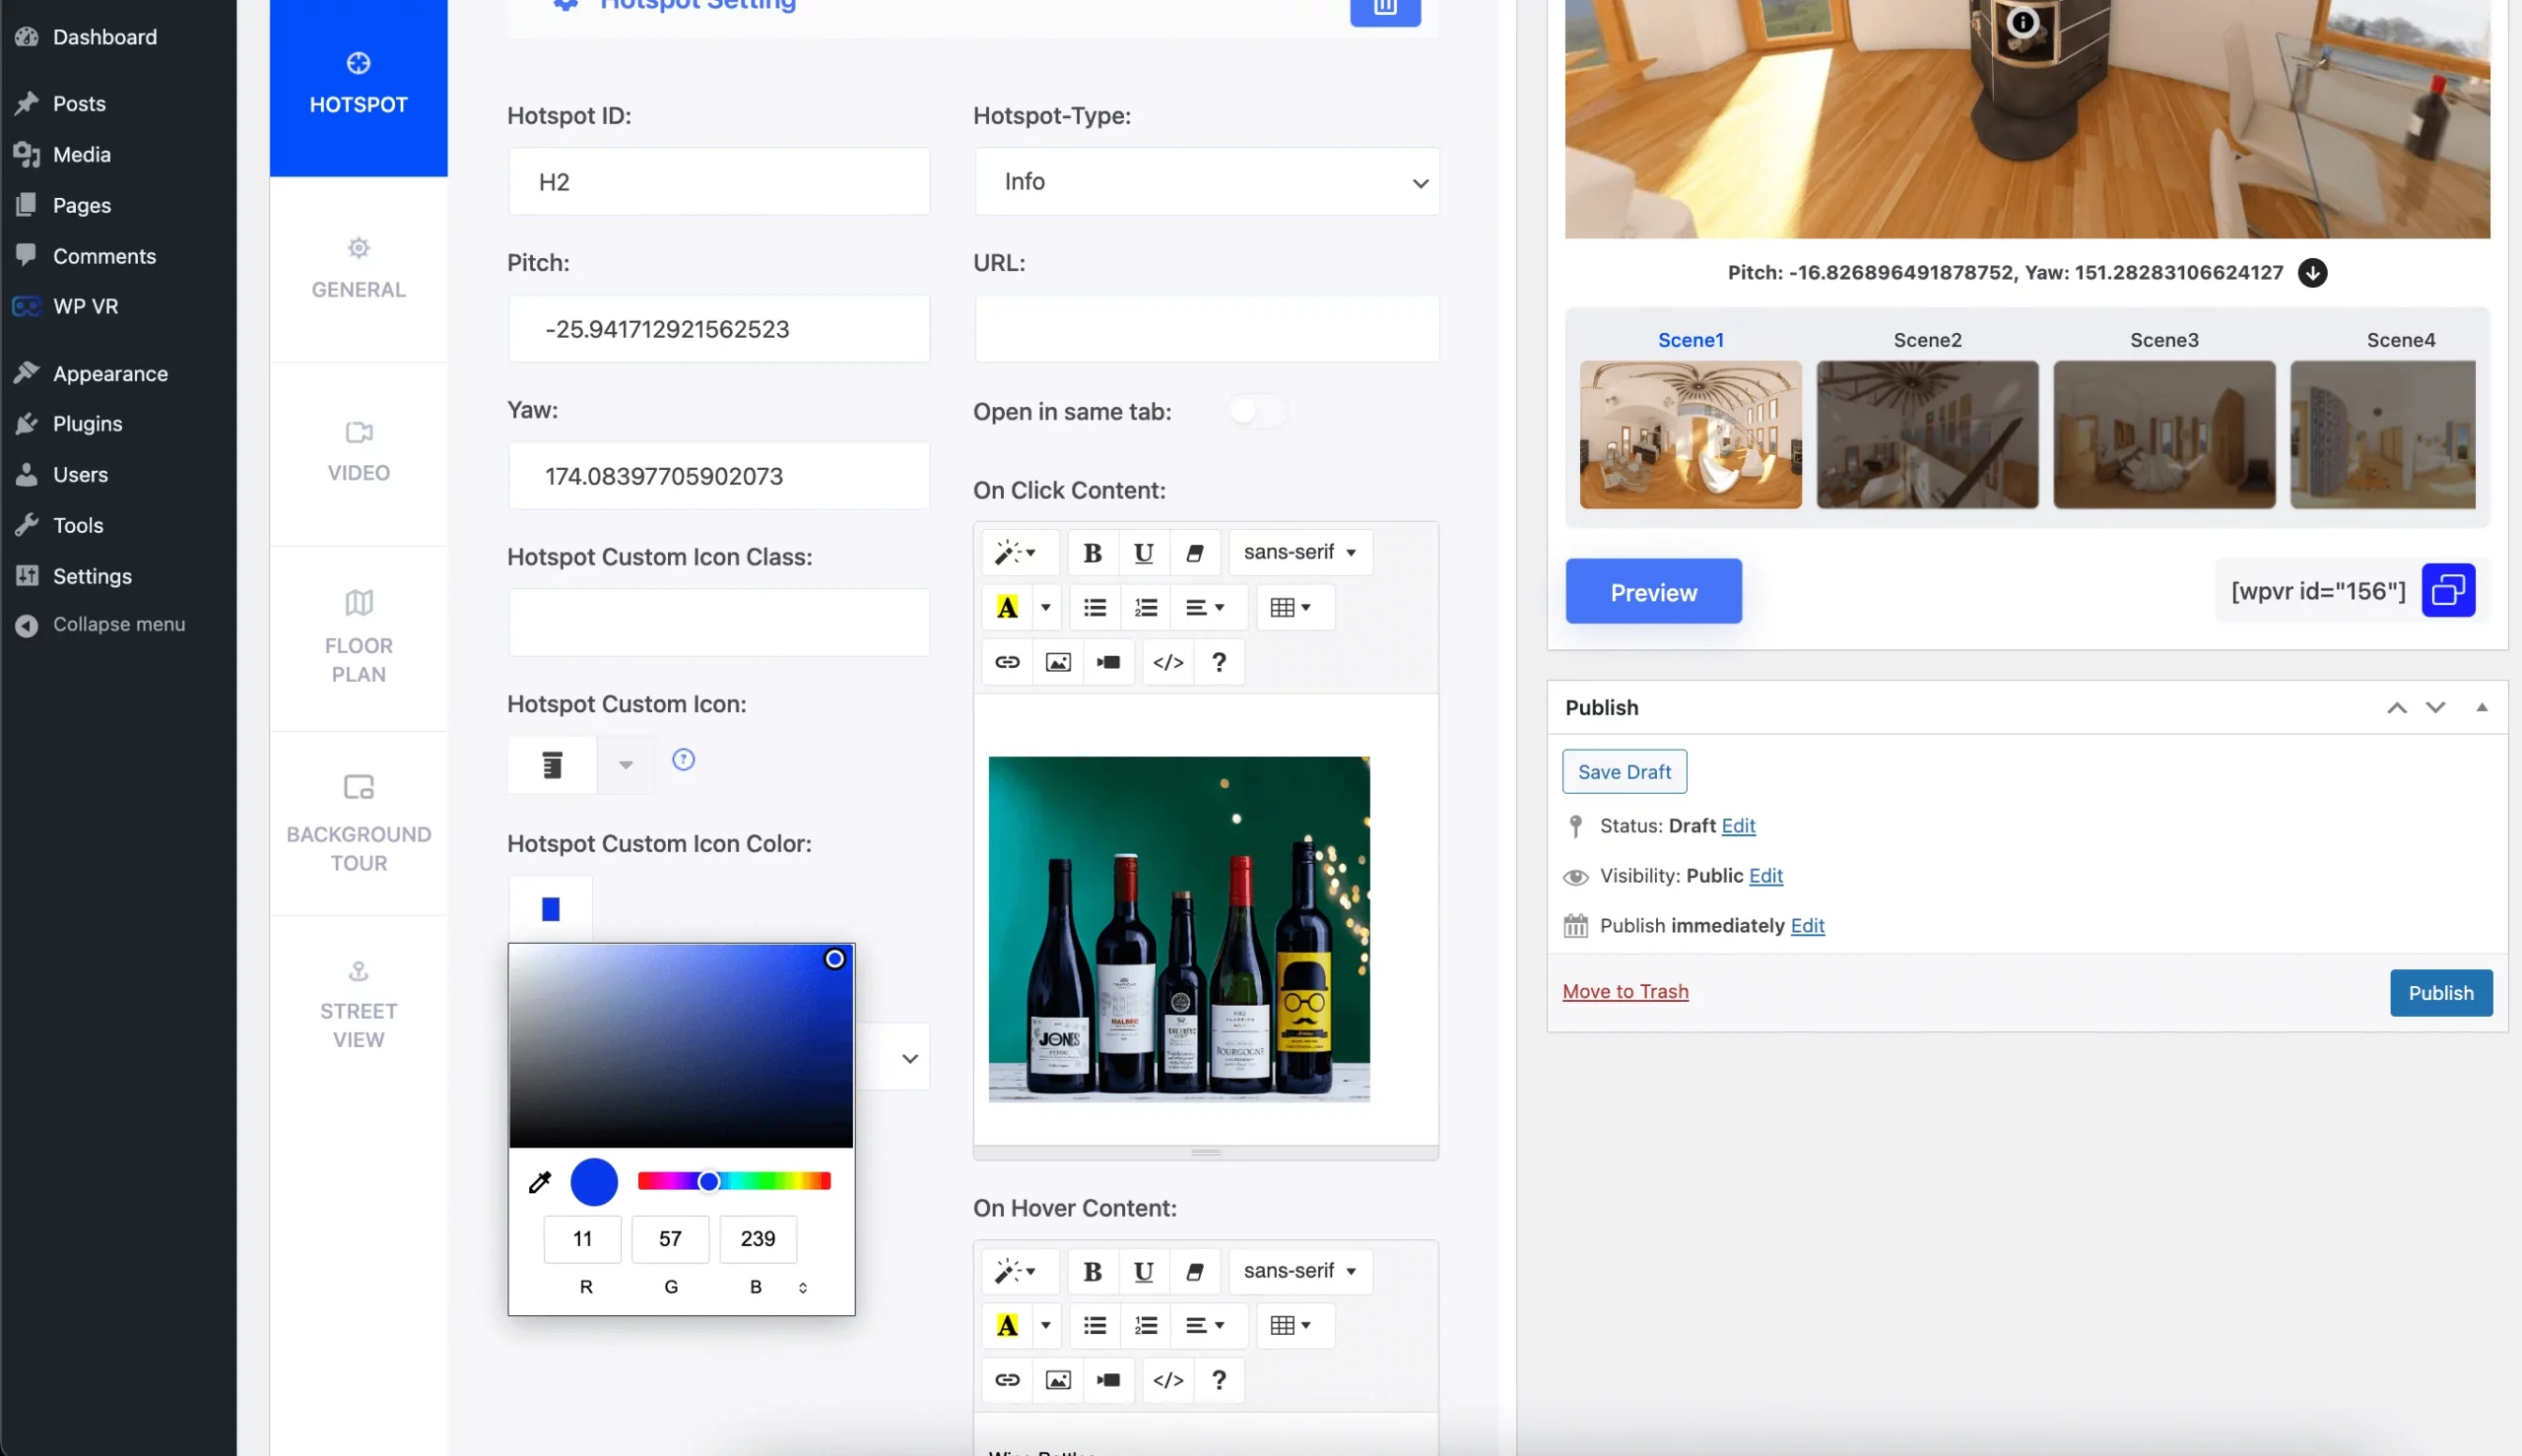
Task: Click the link insert icon in On Click toolbar
Action: point(1005,662)
